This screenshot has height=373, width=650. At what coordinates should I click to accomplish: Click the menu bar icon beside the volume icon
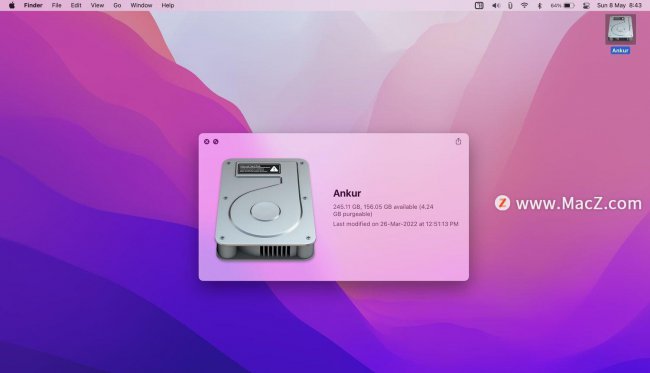click(x=510, y=5)
